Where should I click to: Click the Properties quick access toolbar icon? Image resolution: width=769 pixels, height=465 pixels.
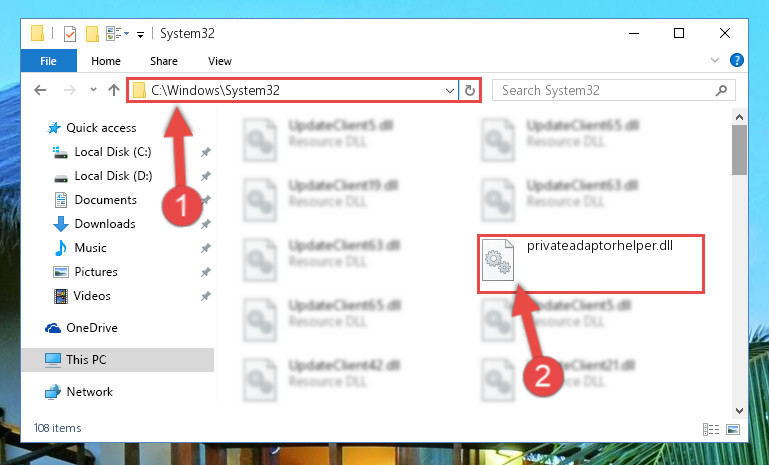coord(70,33)
